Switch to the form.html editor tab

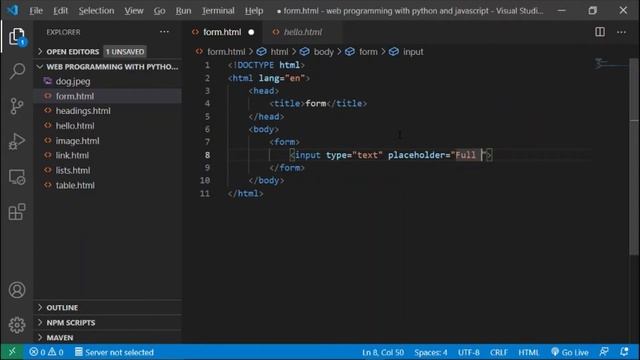point(222,32)
